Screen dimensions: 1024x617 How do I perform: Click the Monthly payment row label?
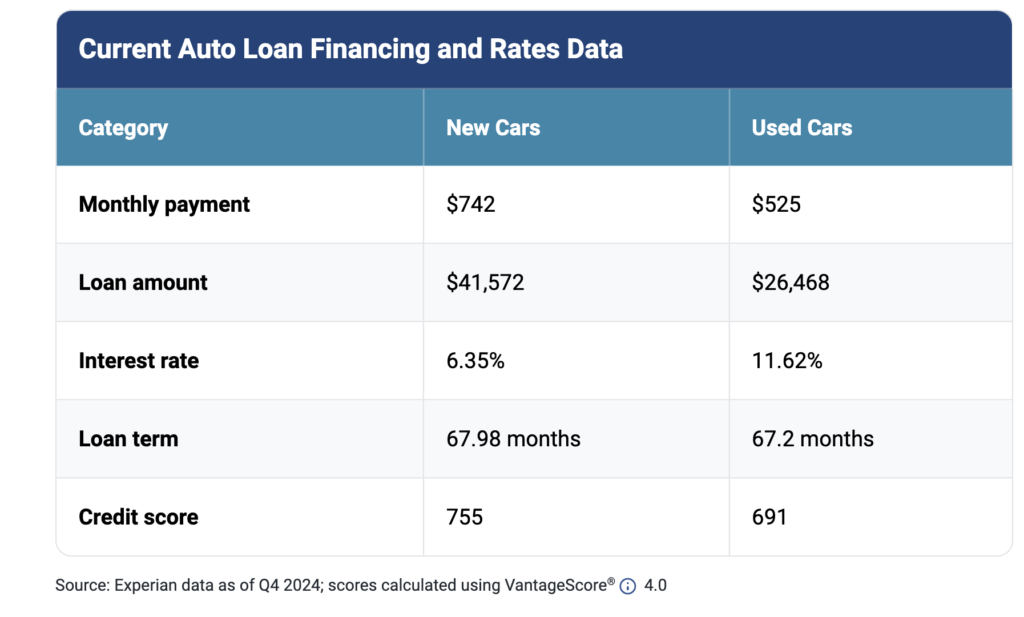tap(164, 204)
